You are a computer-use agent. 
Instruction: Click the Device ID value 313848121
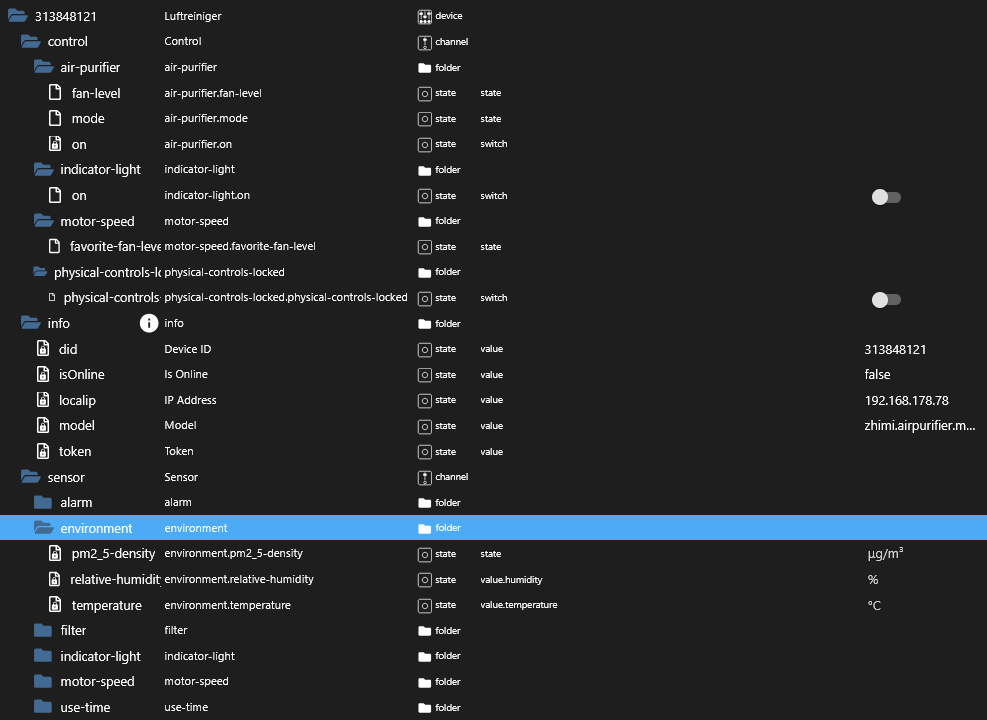pyautogui.click(x=895, y=349)
